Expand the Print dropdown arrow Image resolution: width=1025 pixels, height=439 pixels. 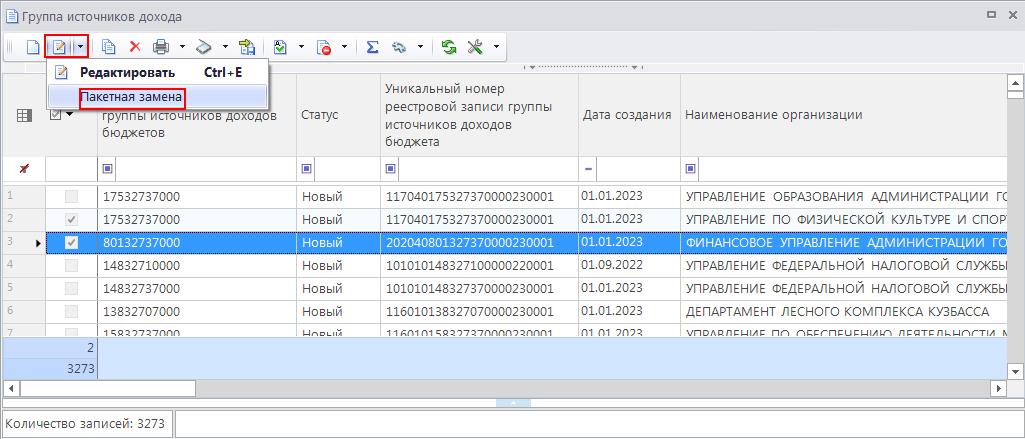(183, 47)
